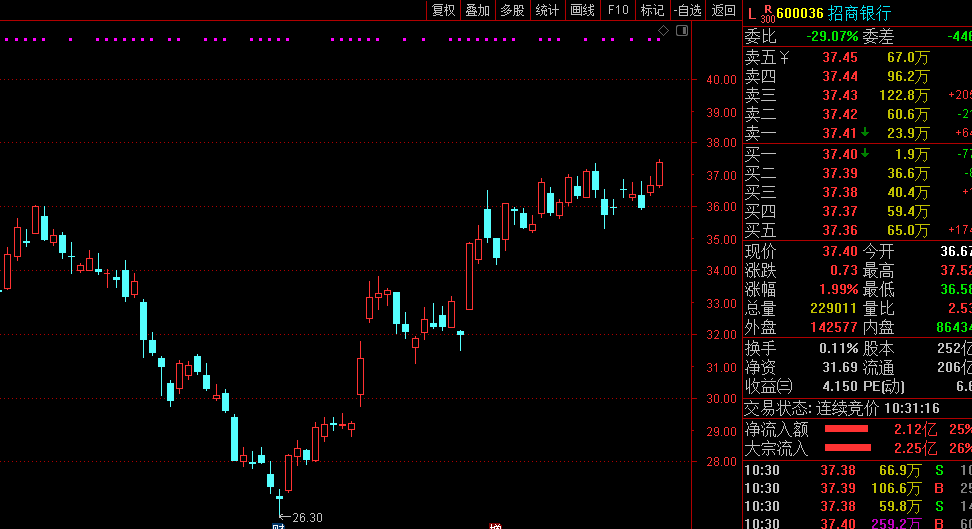Click the 委差 label

click(x=878, y=37)
